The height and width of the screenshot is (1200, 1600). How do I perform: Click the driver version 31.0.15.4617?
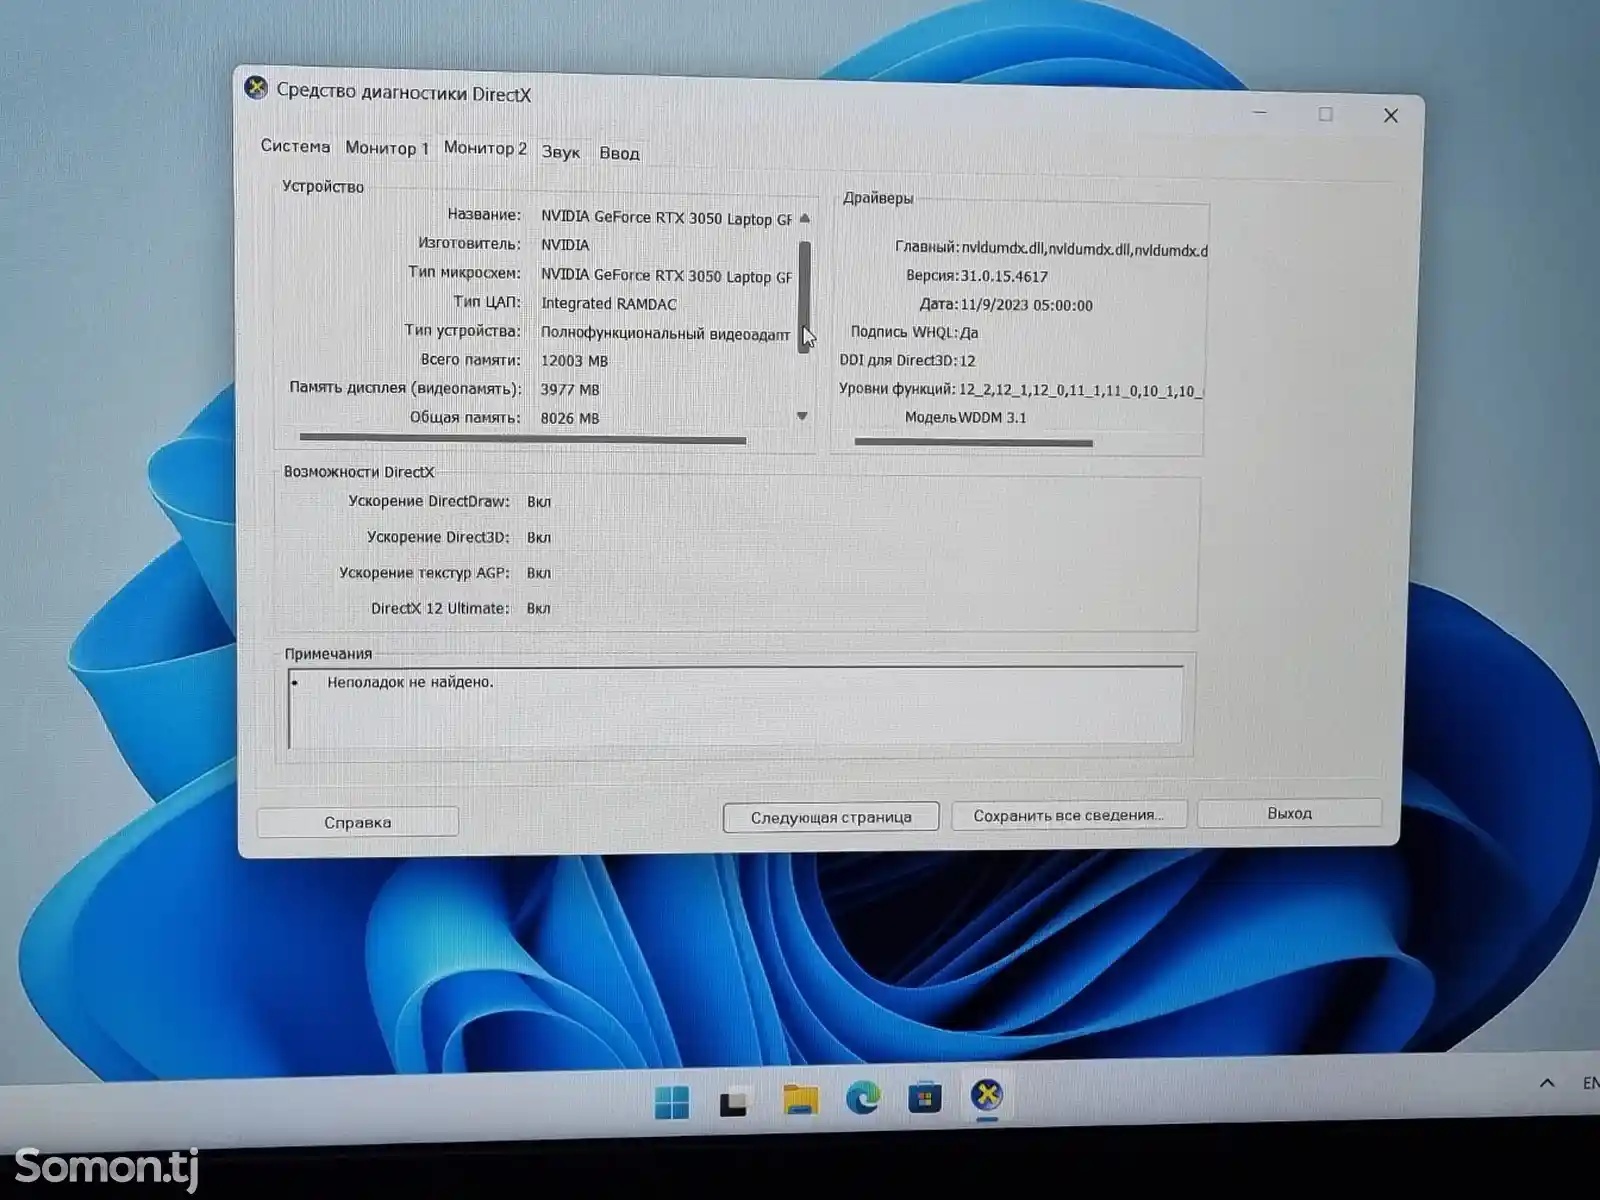tap(1004, 277)
